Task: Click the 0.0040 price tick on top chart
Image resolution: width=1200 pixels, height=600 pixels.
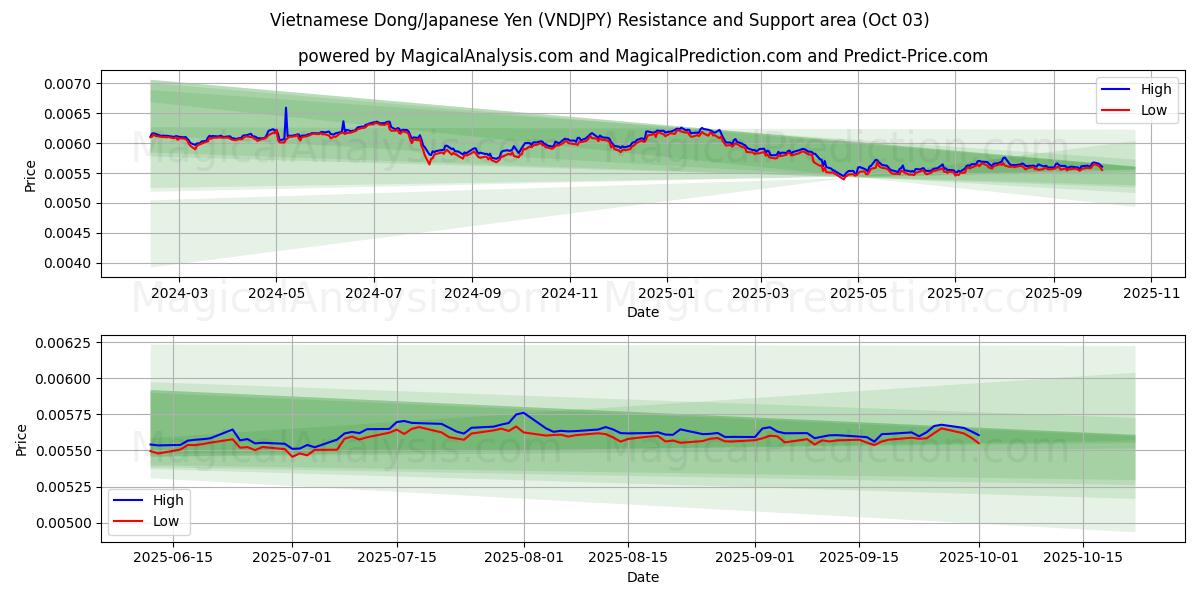Action: coord(69,264)
